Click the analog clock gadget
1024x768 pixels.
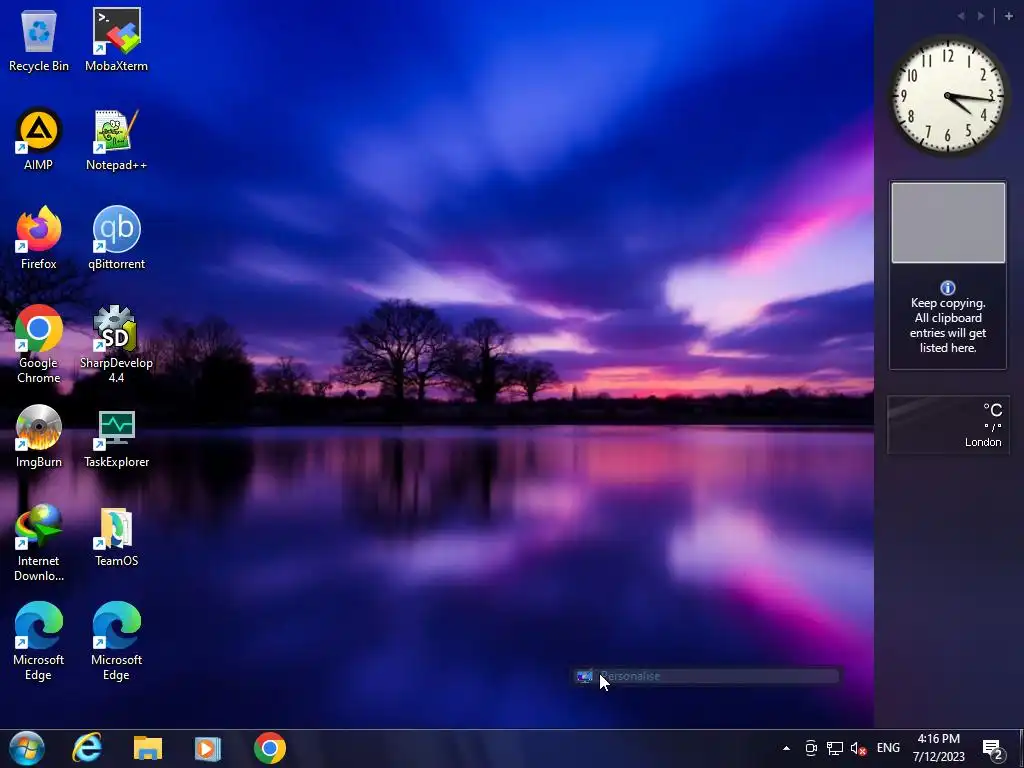pyautogui.click(x=948, y=96)
